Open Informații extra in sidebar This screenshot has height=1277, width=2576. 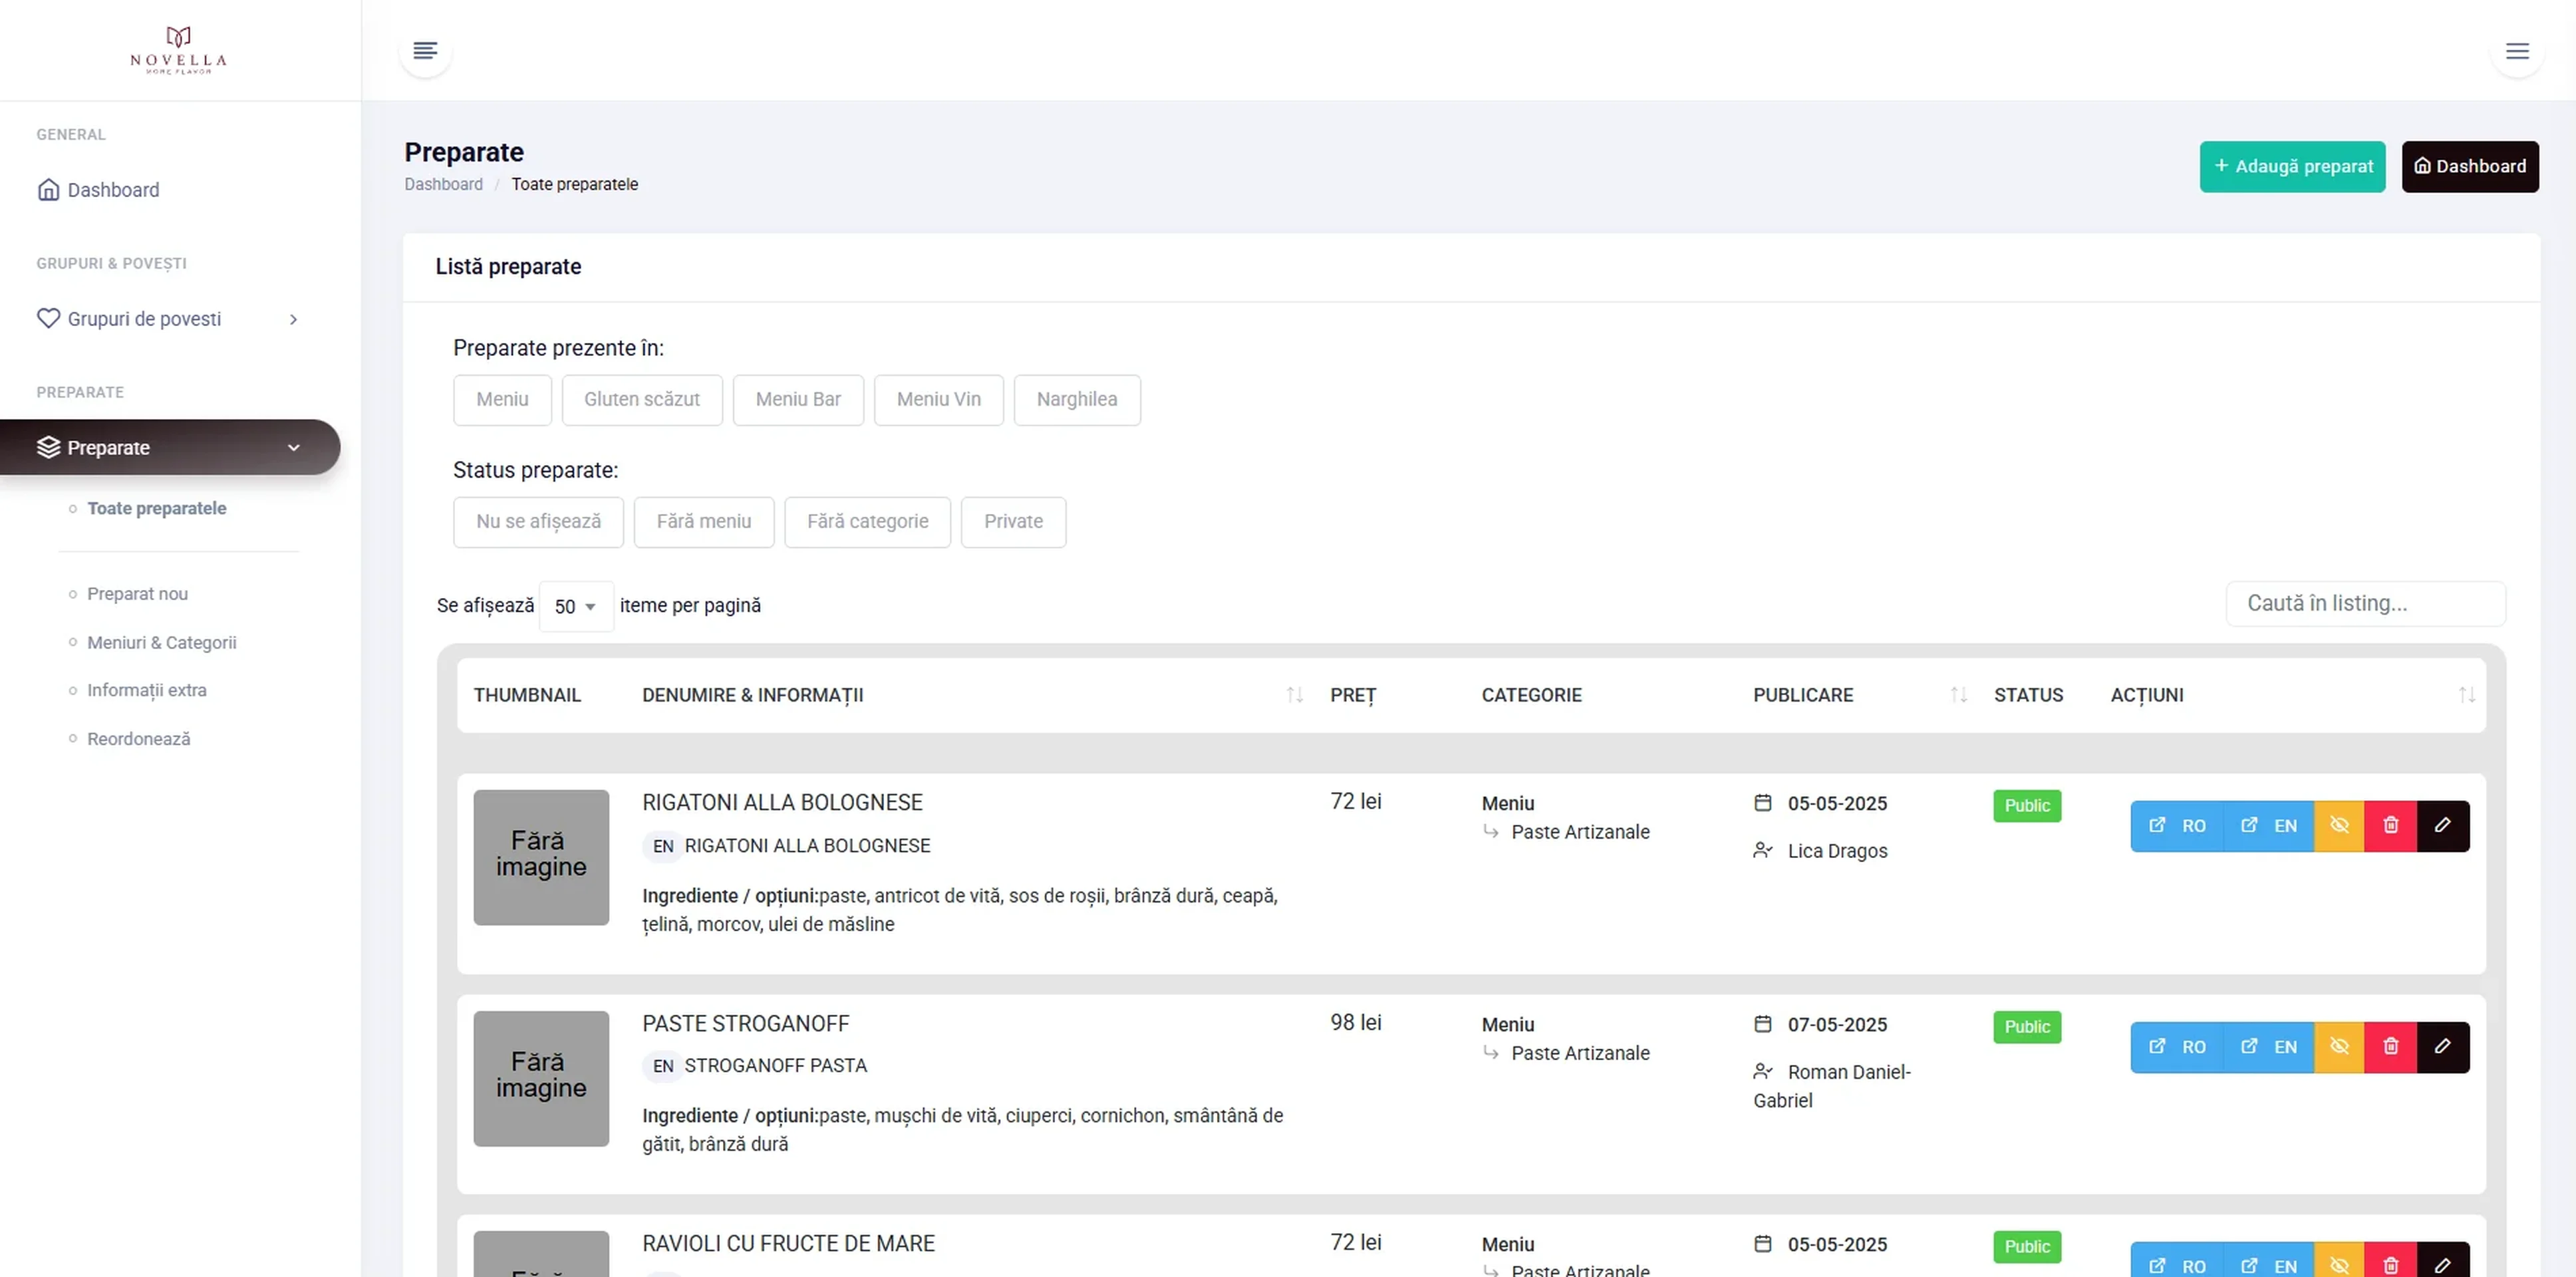tap(147, 690)
